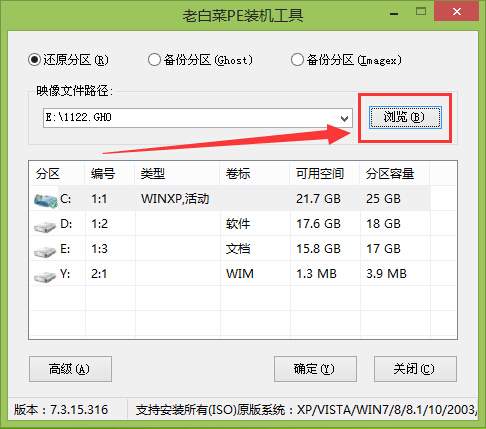Select the 备份分区 (Imagex) radio option
The width and height of the screenshot is (486, 429).
coord(346,60)
